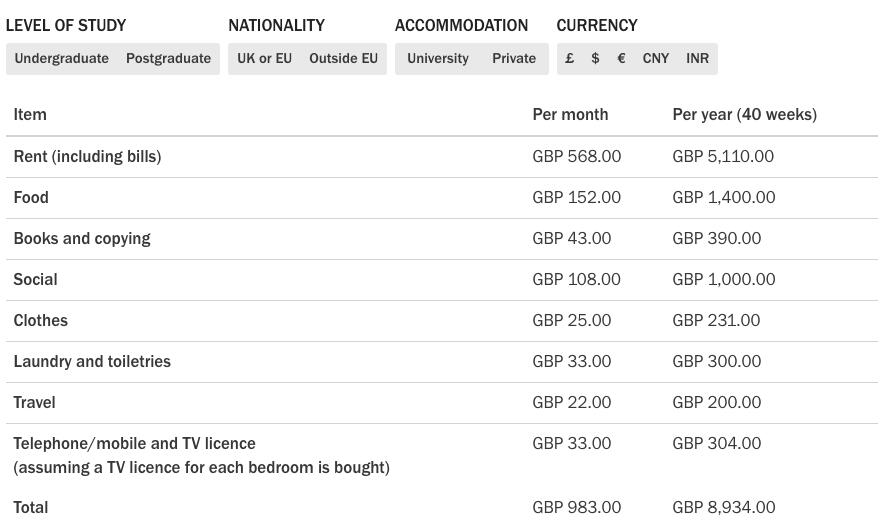Select the dollar ($) currency

(x=595, y=59)
